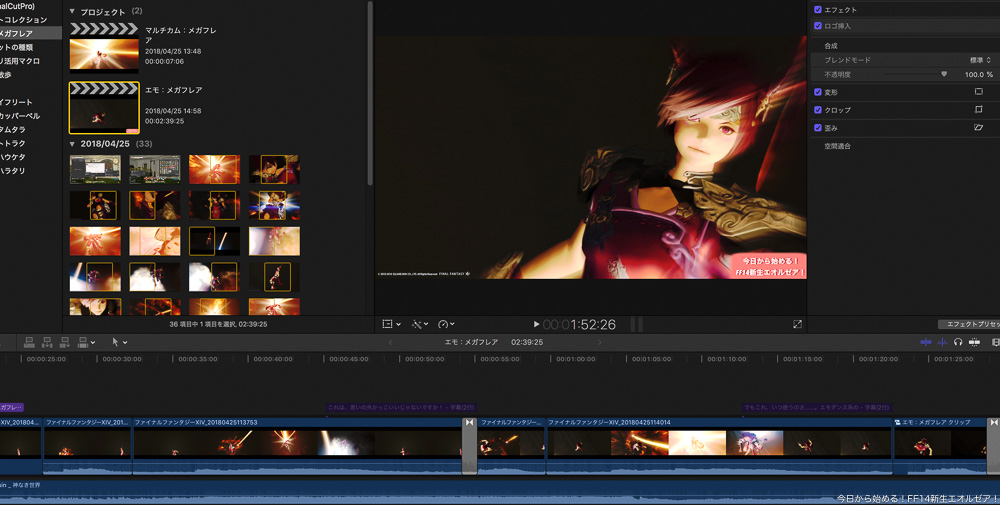Click the エフェクトプリセット save button

point(969,325)
